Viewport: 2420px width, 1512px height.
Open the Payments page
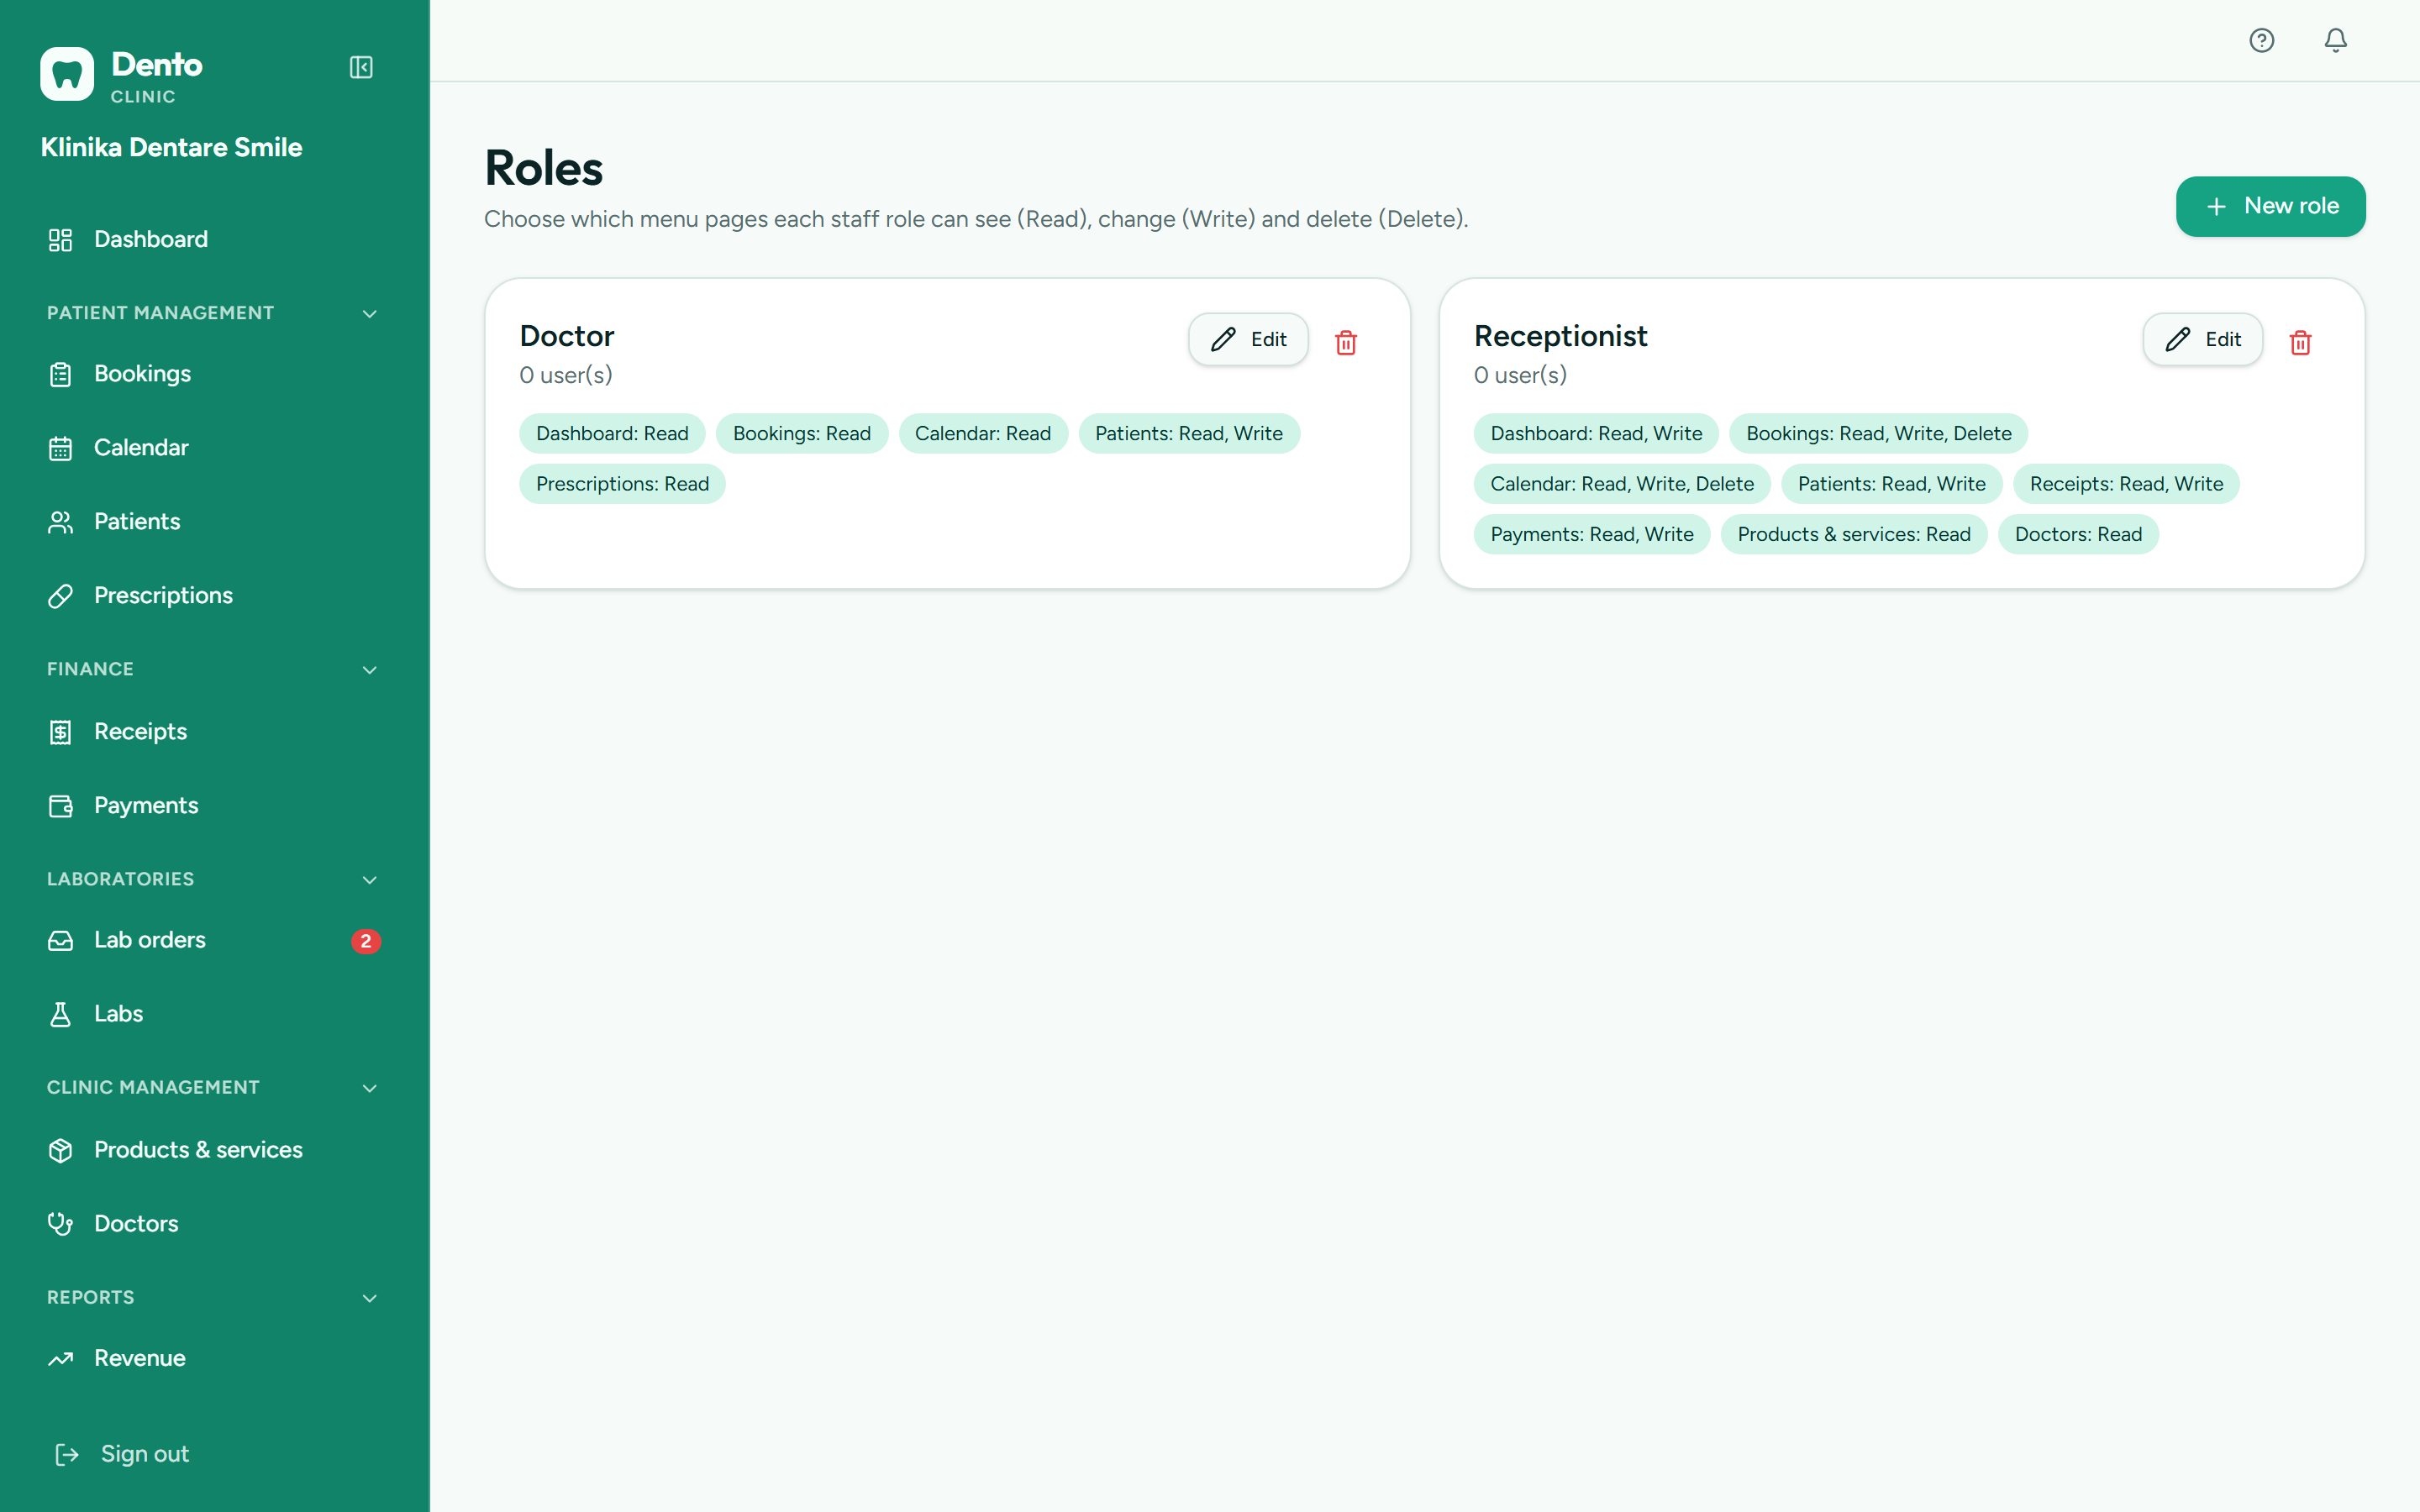214,806
